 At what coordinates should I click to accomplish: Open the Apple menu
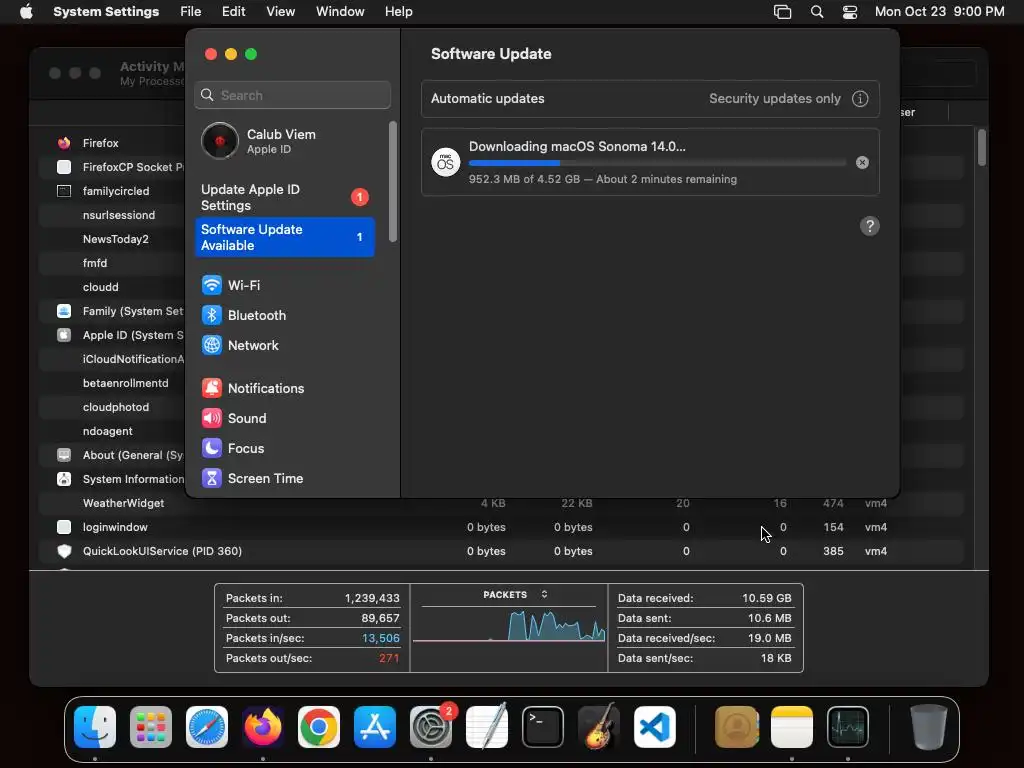click(26, 12)
